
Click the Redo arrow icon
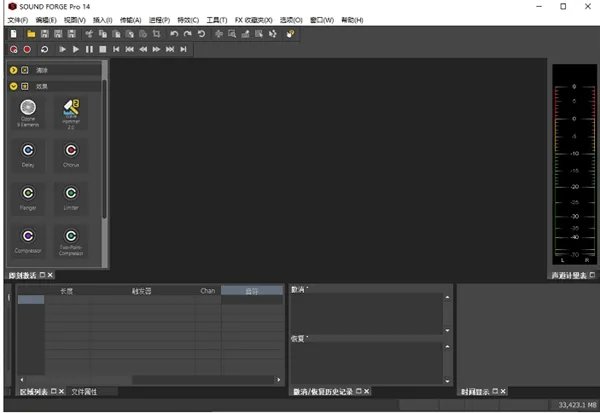[188, 34]
